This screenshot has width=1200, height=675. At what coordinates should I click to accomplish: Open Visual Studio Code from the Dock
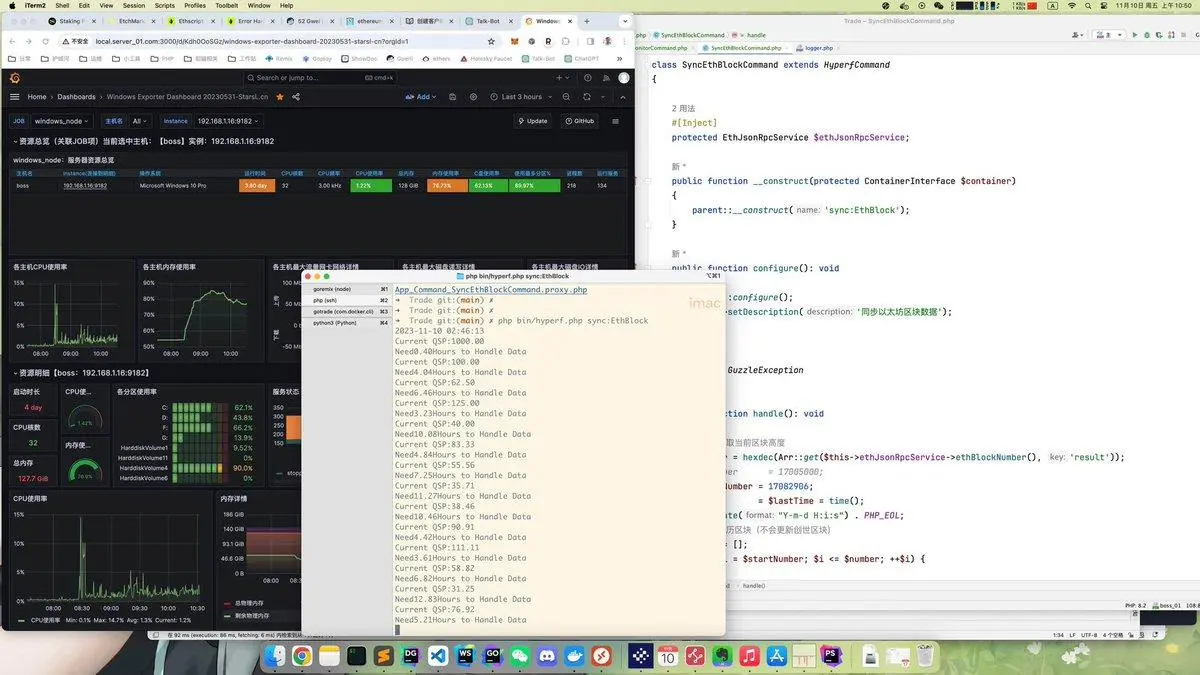click(x=437, y=656)
